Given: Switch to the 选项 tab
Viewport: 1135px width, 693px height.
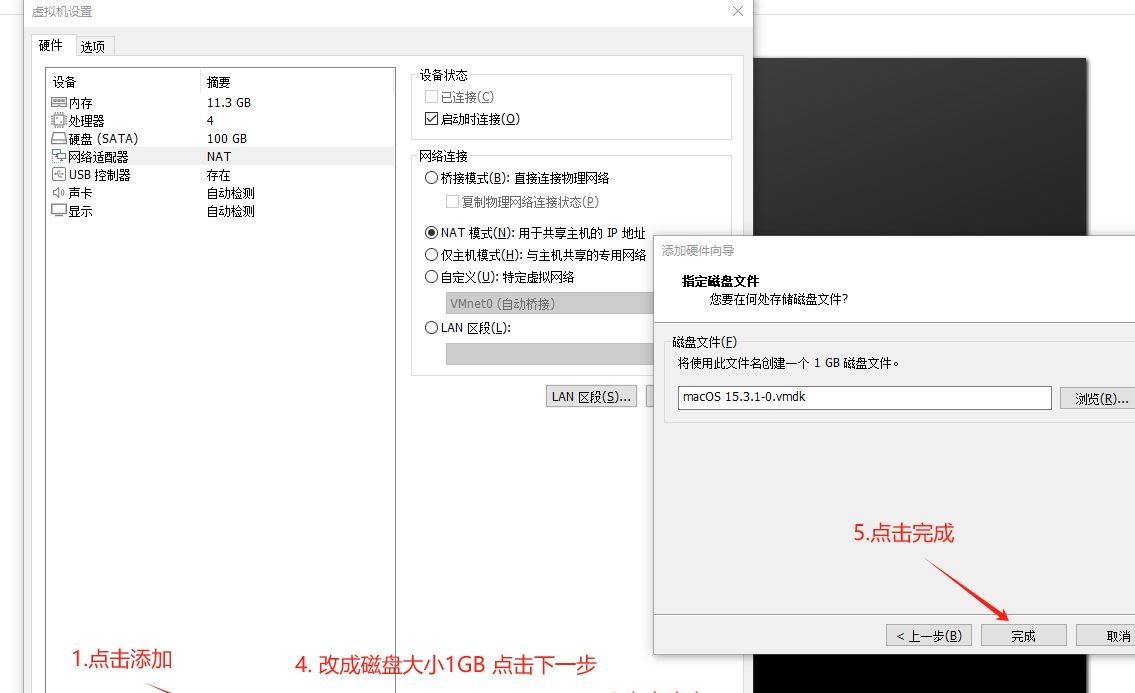Looking at the screenshot, I should pyautogui.click(x=93, y=46).
